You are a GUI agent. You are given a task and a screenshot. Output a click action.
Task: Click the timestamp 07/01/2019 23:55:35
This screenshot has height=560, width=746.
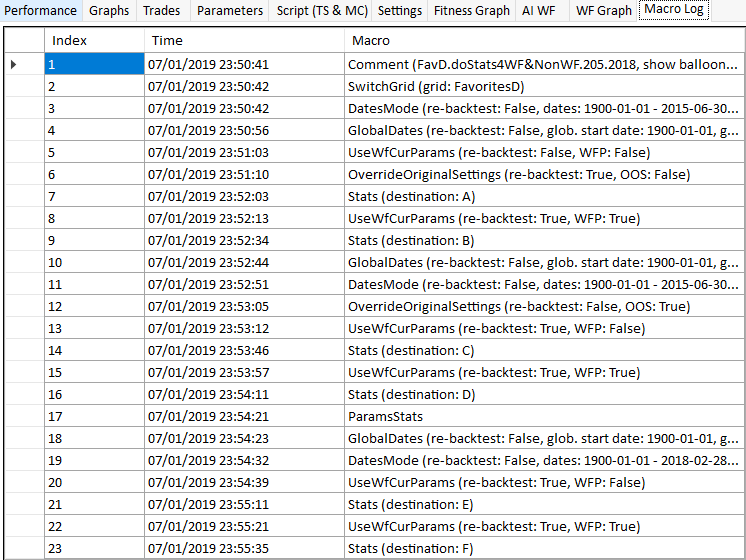(208, 548)
